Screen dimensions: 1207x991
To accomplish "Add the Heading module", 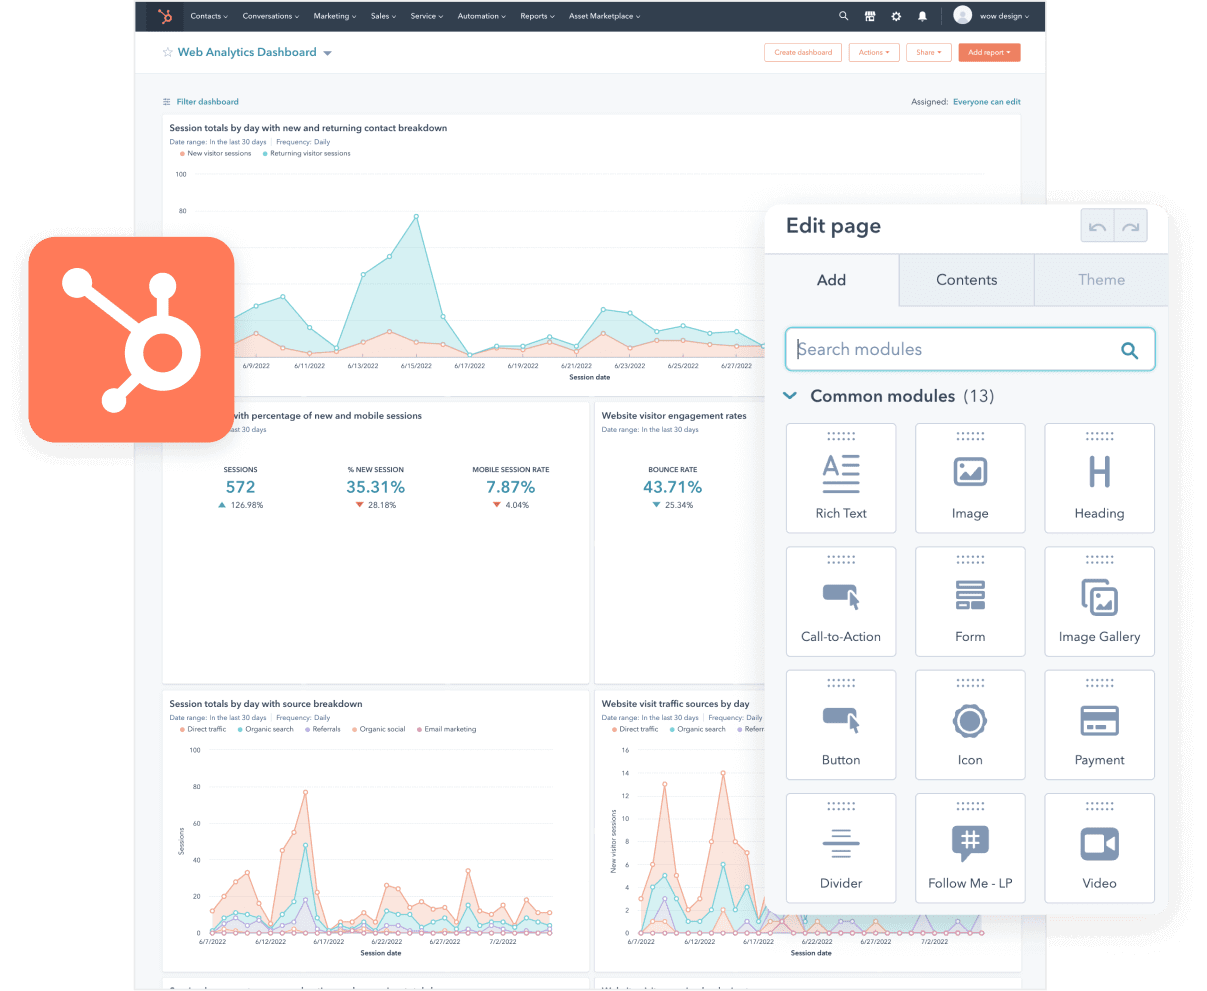I will tap(1099, 478).
